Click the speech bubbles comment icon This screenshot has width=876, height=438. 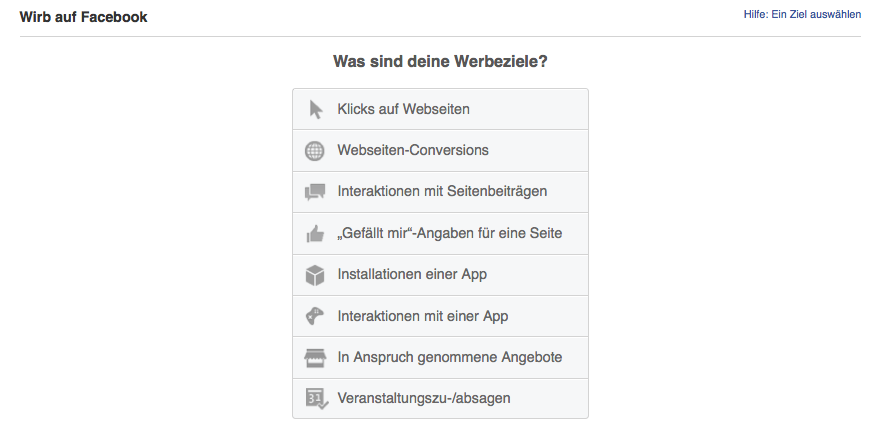[315, 192]
